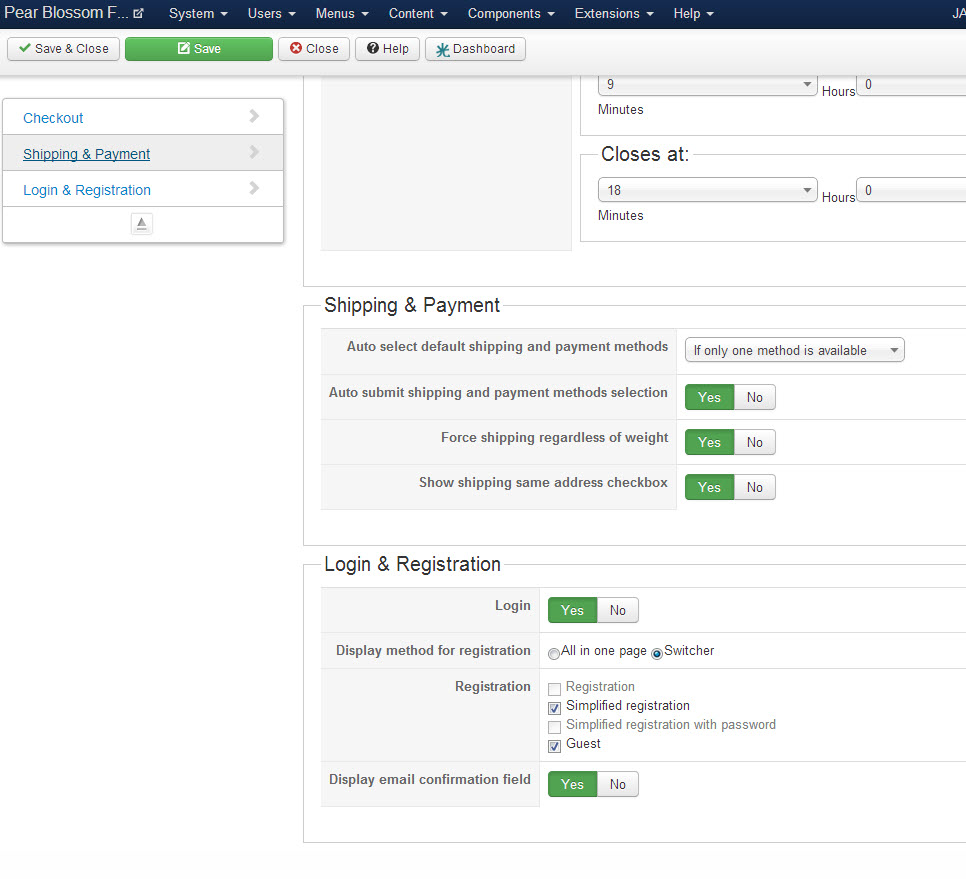Go to the Dashboard button
966x879 pixels.
coord(475,49)
